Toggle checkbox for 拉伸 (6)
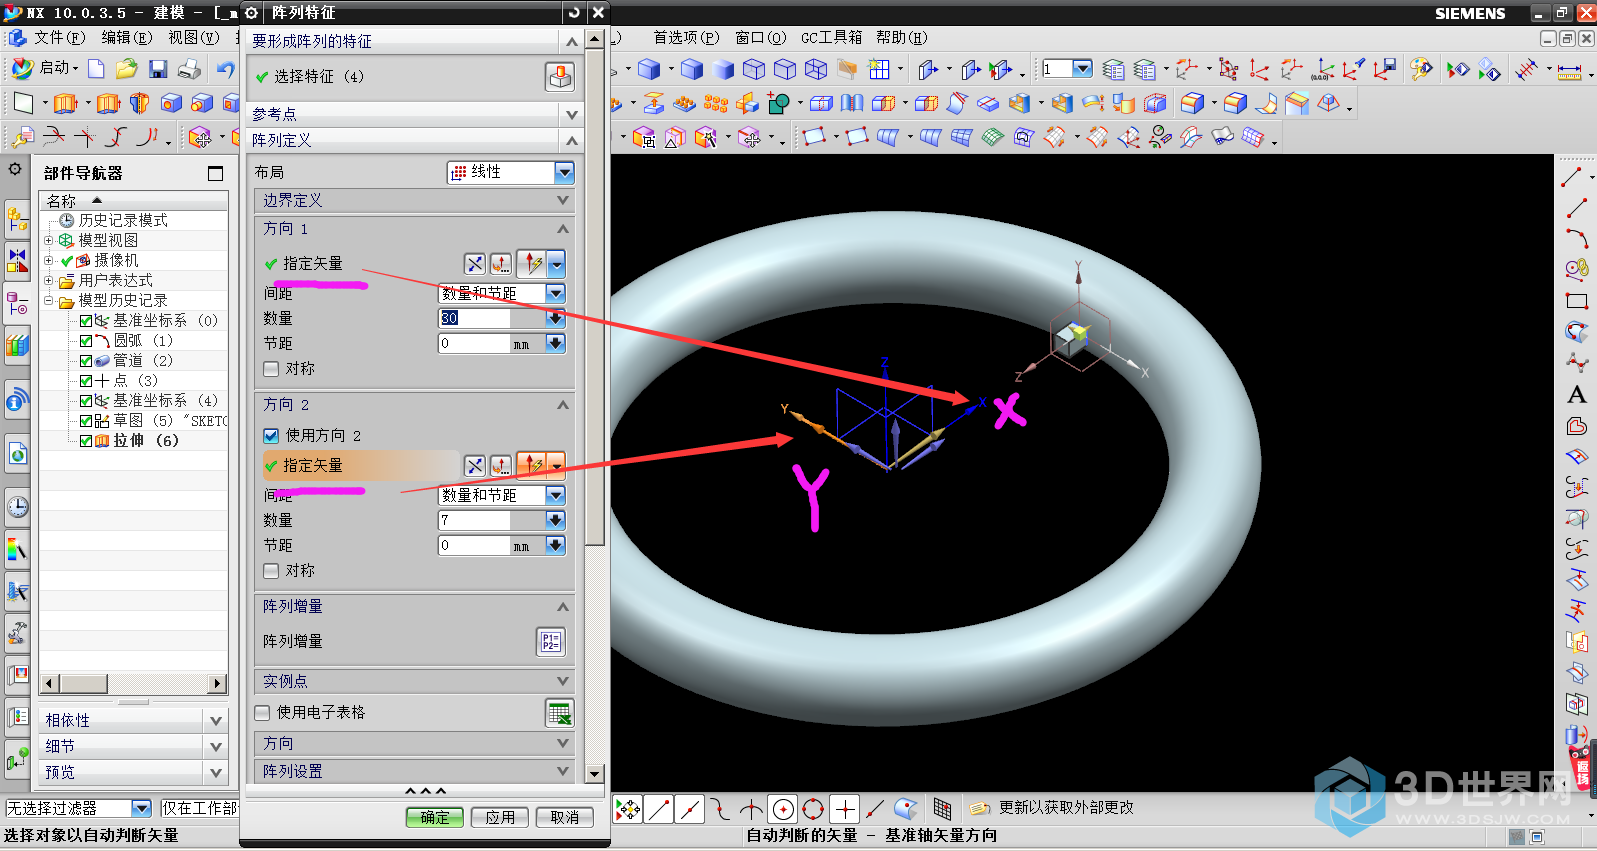This screenshot has width=1597, height=851. pyautogui.click(x=86, y=441)
